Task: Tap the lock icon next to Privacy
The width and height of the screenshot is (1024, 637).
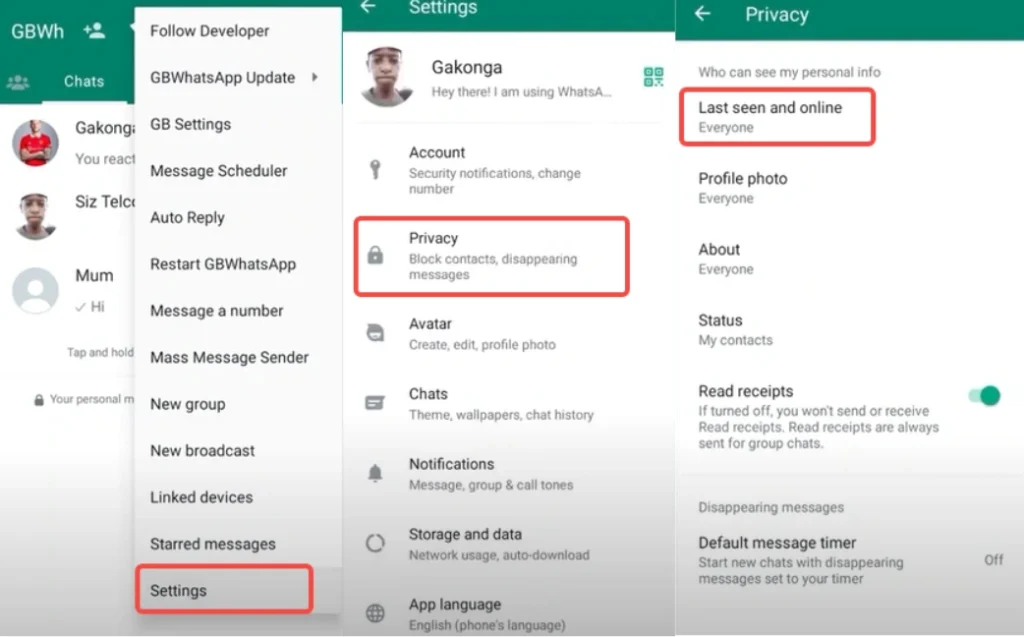Action: (x=375, y=256)
